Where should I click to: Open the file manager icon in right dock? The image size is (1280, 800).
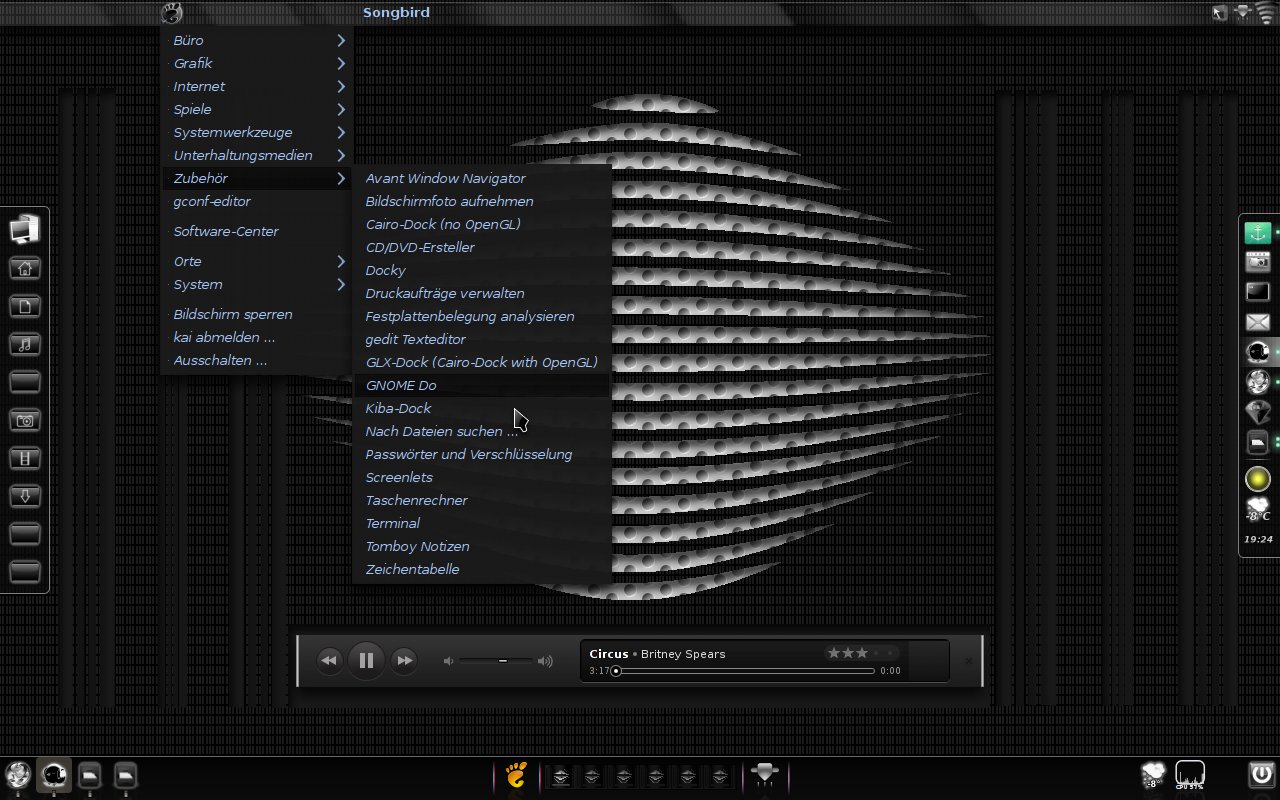point(1257,441)
